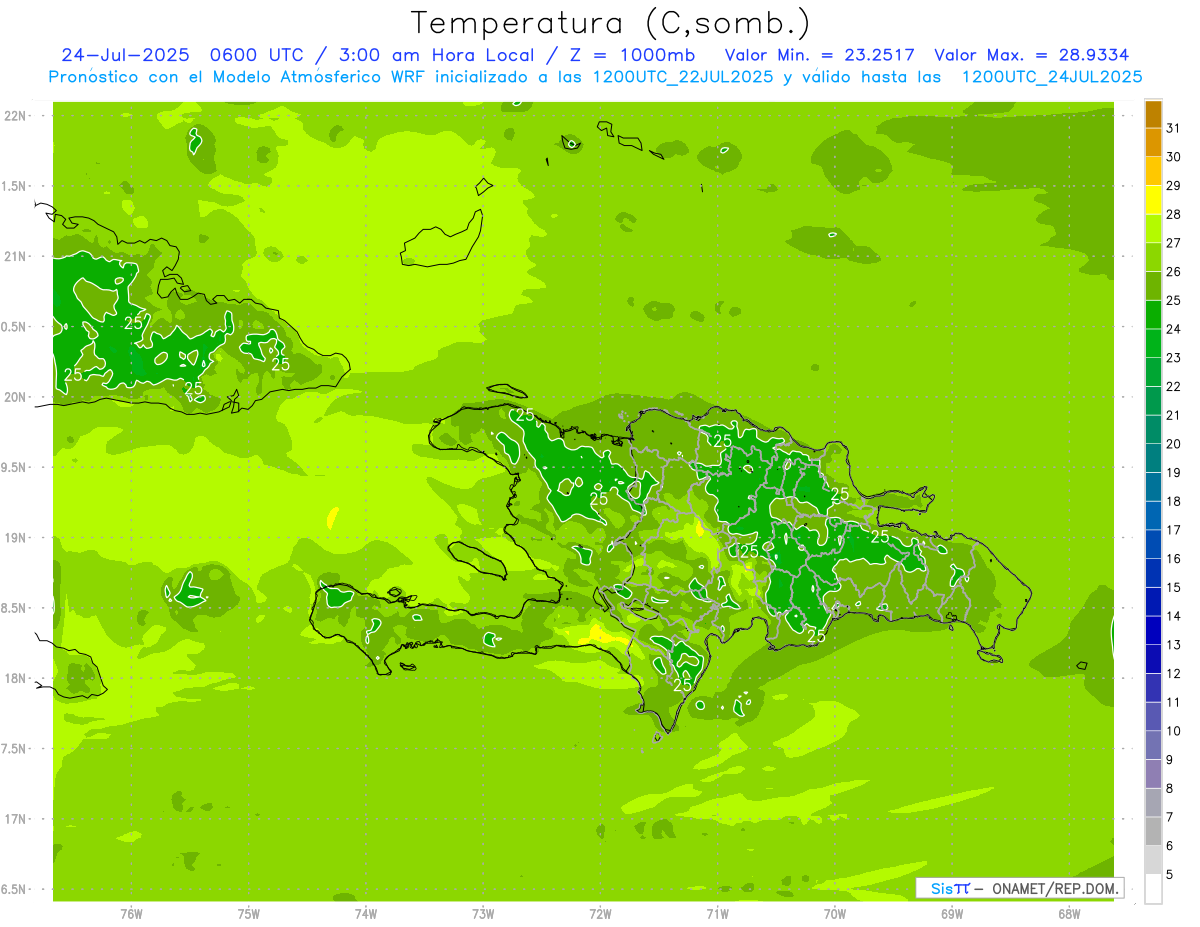Click longitude axis label "69W"
1200x927 pixels.
pyautogui.click(x=952, y=914)
